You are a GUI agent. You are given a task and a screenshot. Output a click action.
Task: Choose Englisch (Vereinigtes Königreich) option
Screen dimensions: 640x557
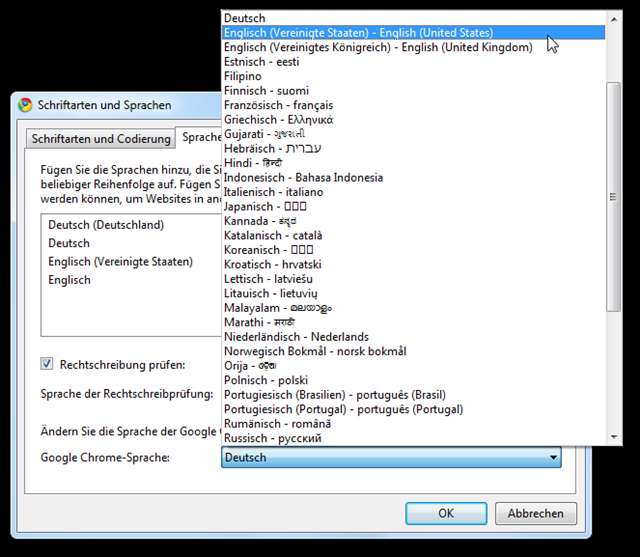413,47
